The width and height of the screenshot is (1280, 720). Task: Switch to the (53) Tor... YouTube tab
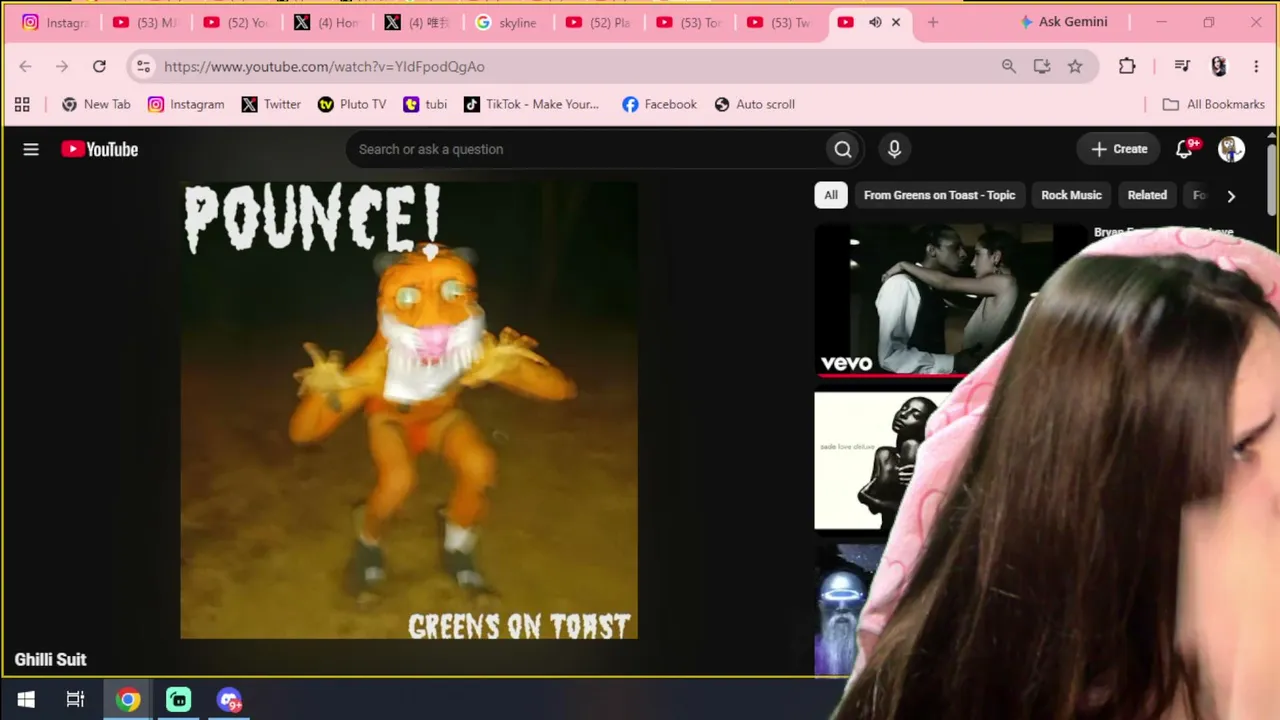click(691, 22)
